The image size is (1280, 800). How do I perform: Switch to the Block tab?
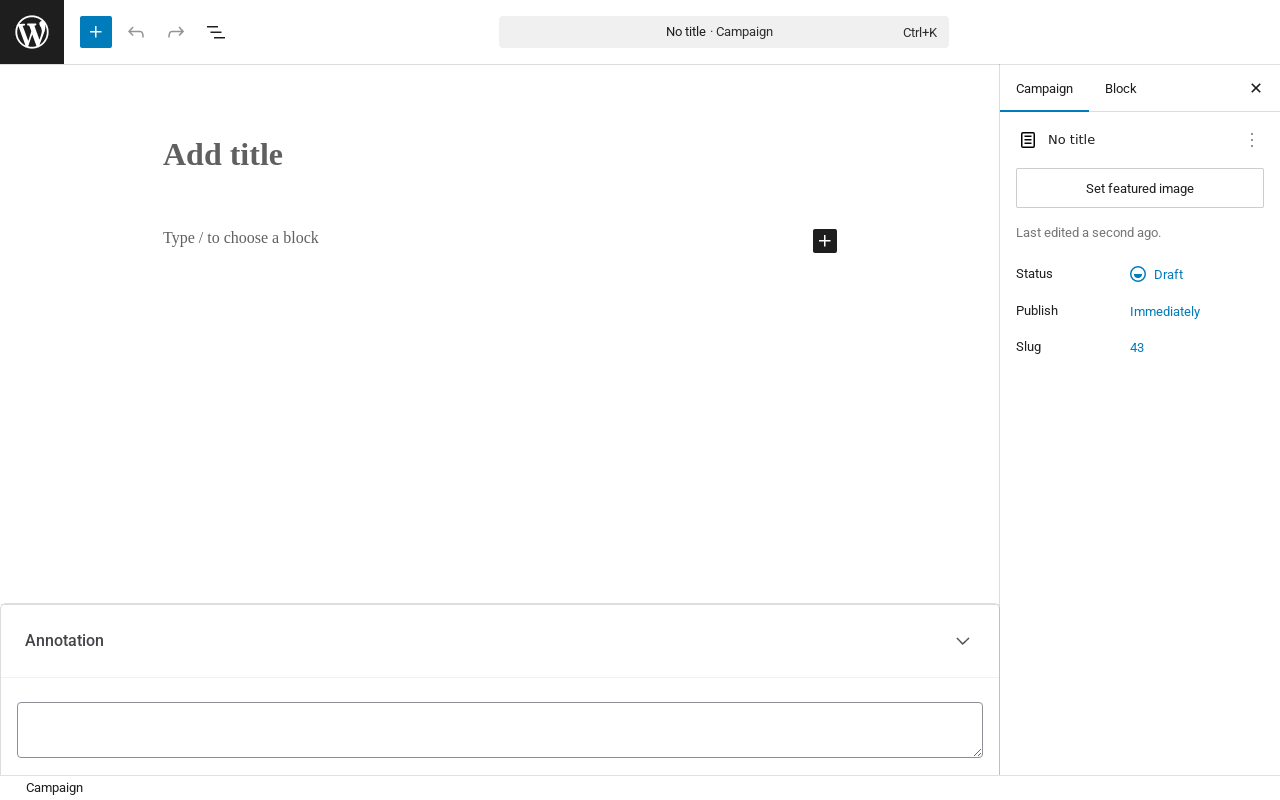(1121, 88)
